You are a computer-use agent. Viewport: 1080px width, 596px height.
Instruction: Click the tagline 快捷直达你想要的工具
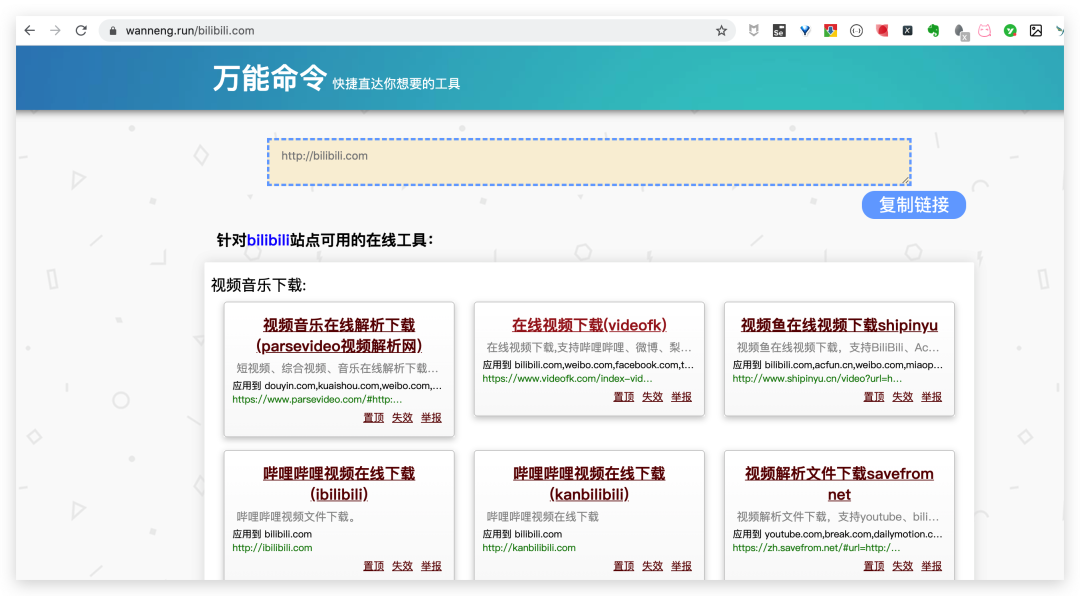click(x=396, y=84)
